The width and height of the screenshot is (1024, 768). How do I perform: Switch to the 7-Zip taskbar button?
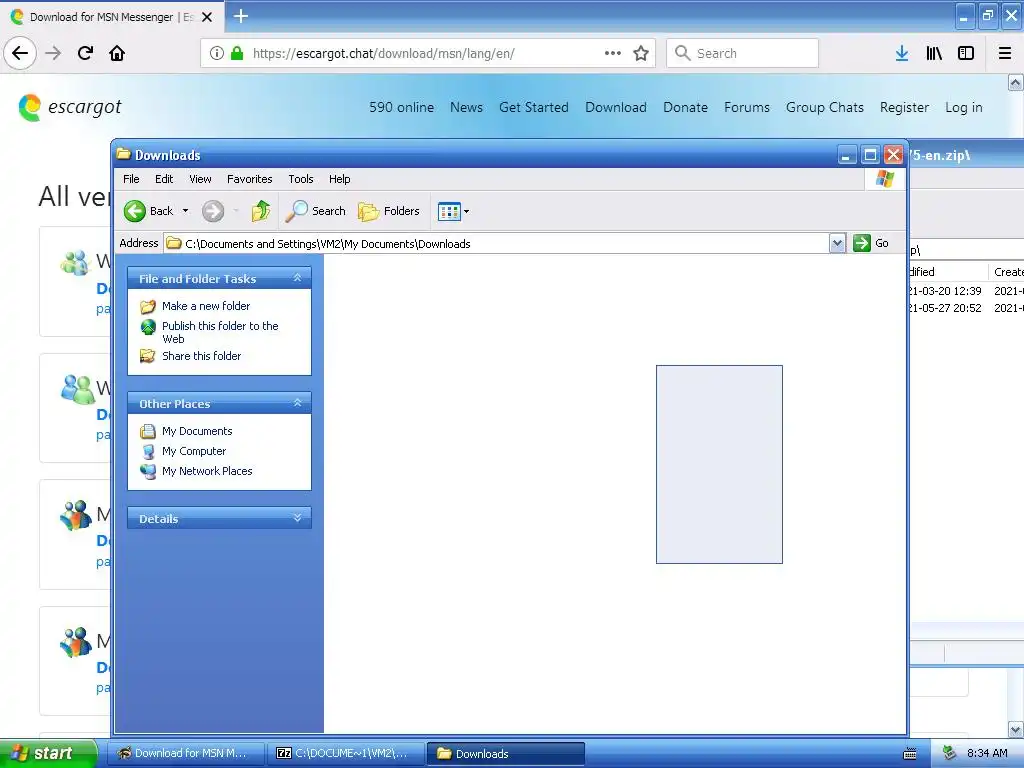pyautogui.click(x=346, y=753)
